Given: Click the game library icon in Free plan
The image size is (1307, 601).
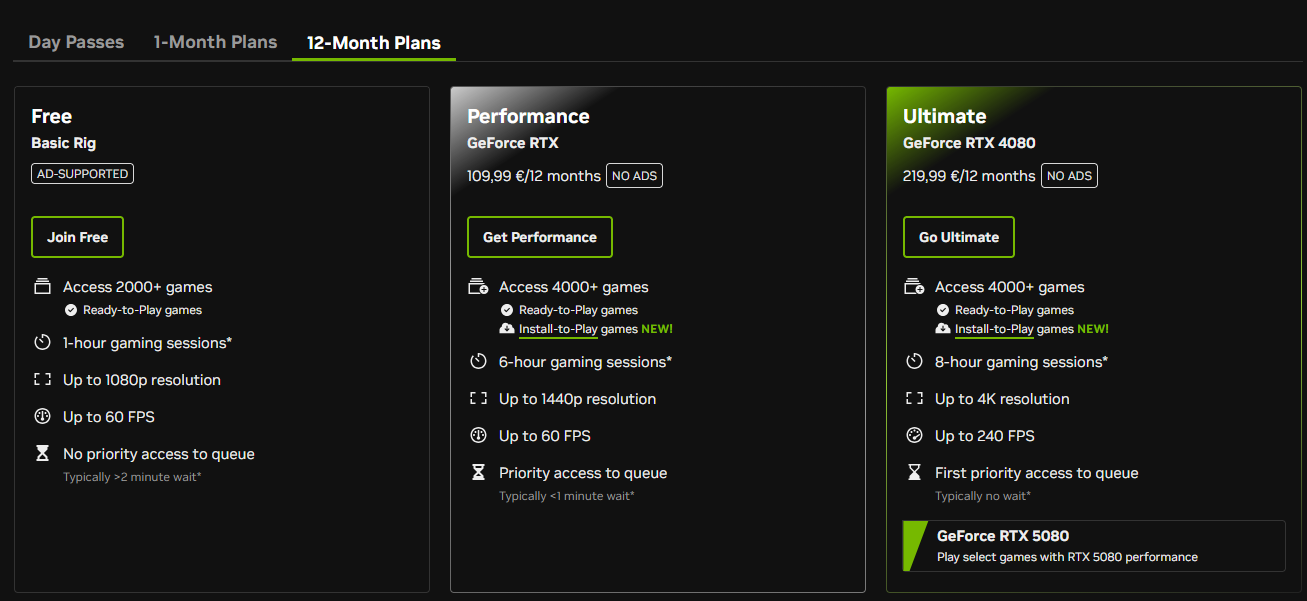Looking at the screenshot, I should [42, 287].
